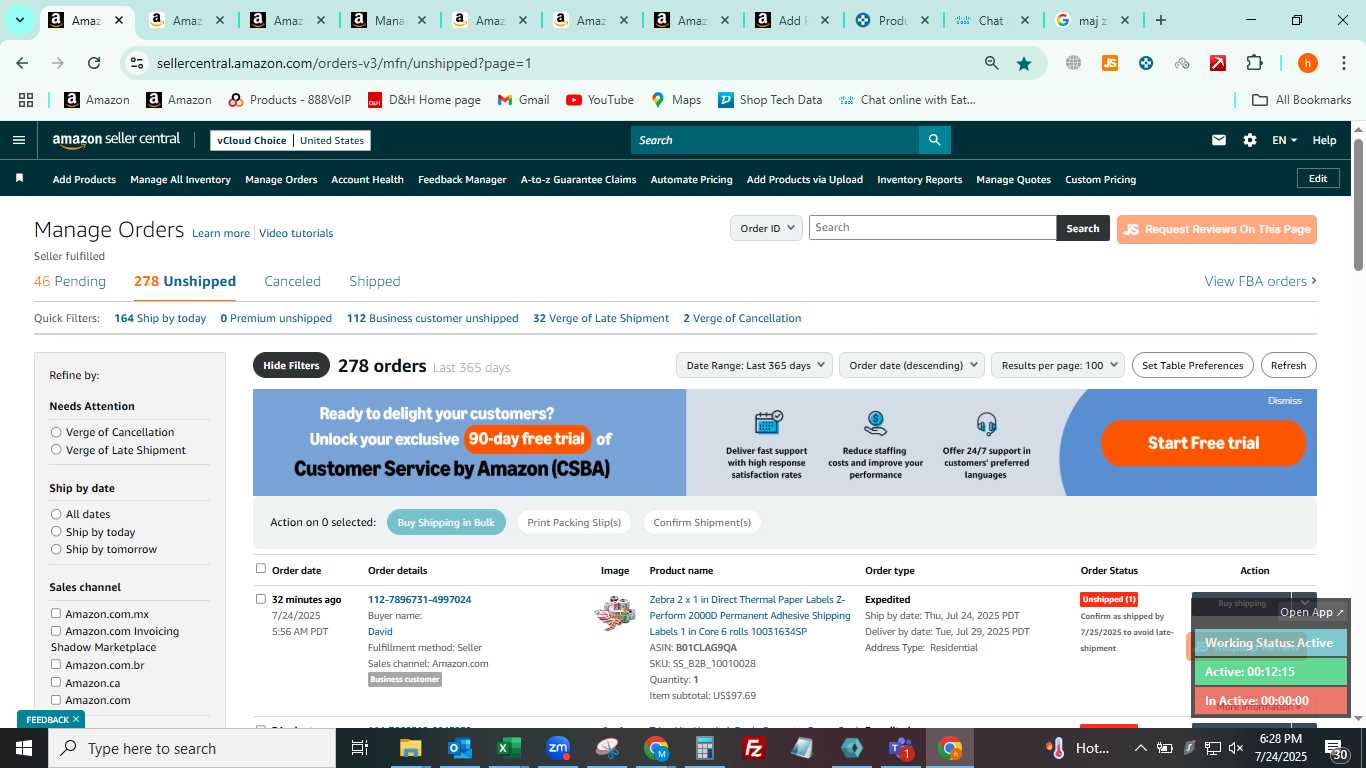Open the Seller Central hamburger menu

click(18, 140)
